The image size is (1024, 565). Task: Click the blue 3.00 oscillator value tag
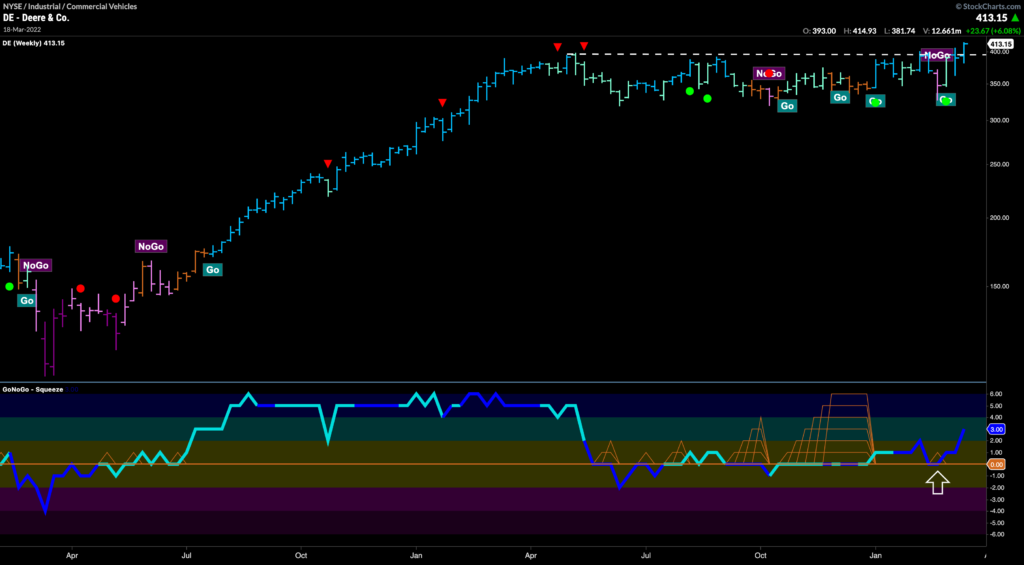[x=997, y=429]
